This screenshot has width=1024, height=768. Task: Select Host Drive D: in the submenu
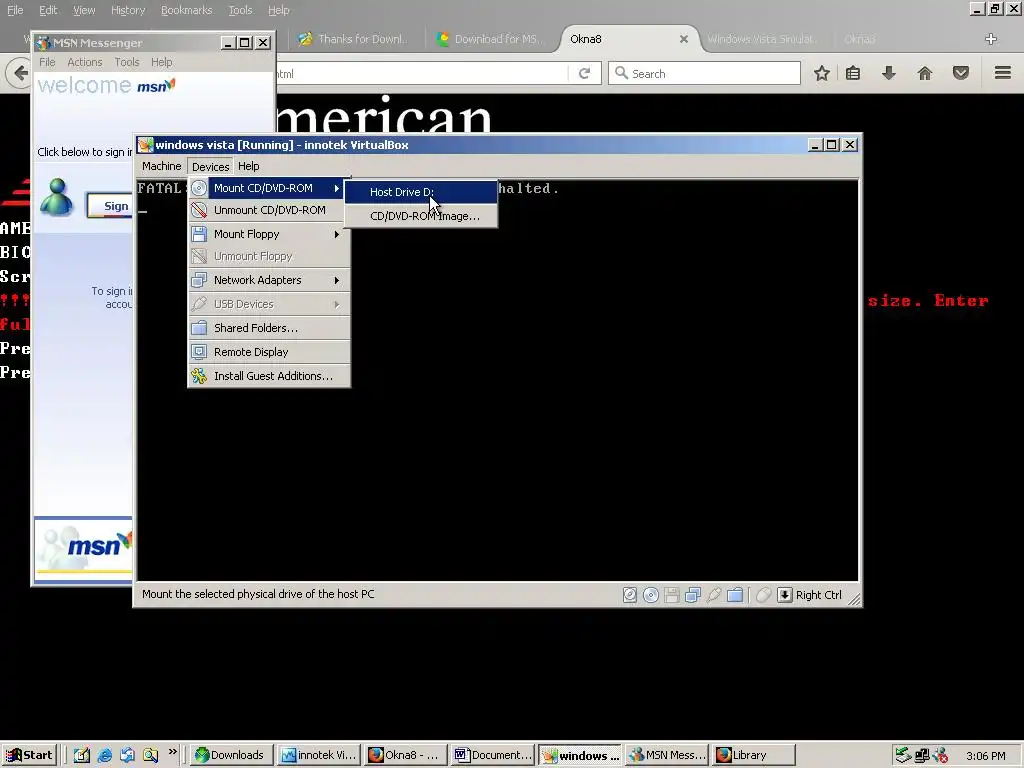pyautogui.click(x=421, y=192)
